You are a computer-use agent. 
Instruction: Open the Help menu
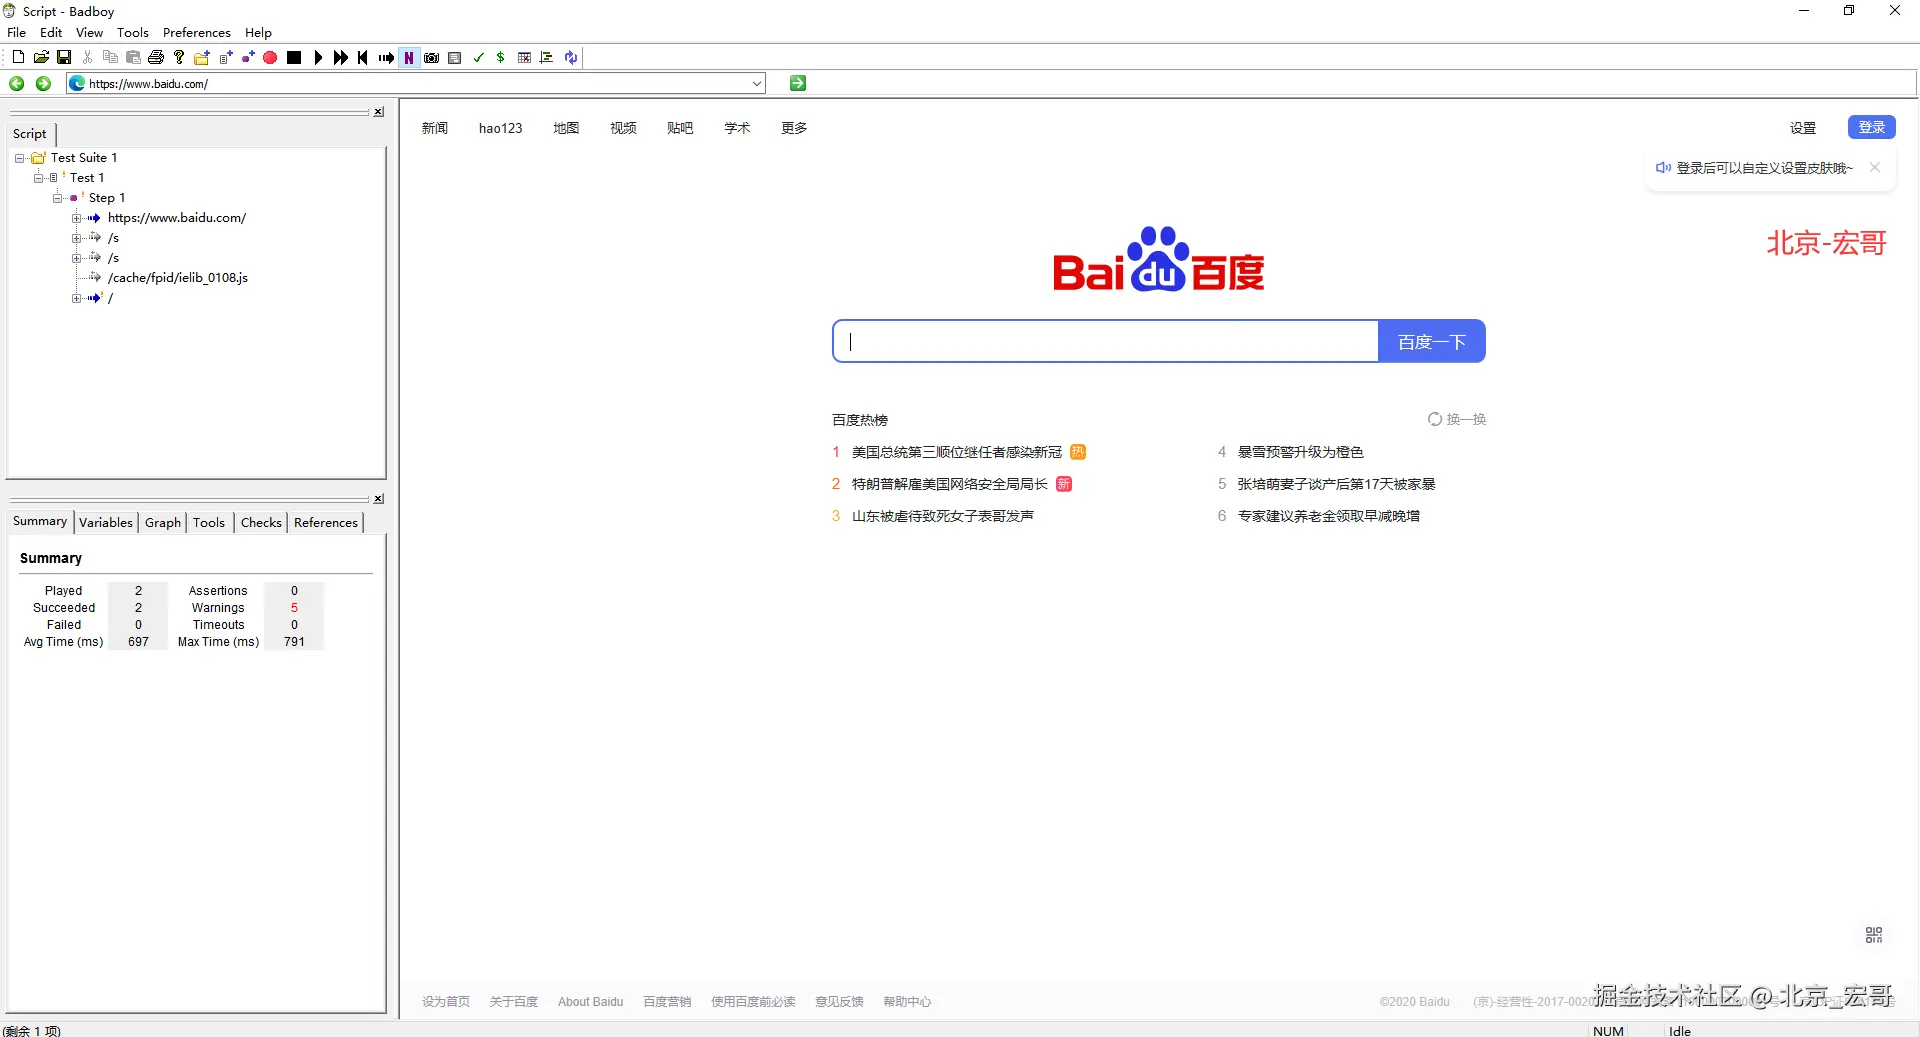click(x=258, y=33)
